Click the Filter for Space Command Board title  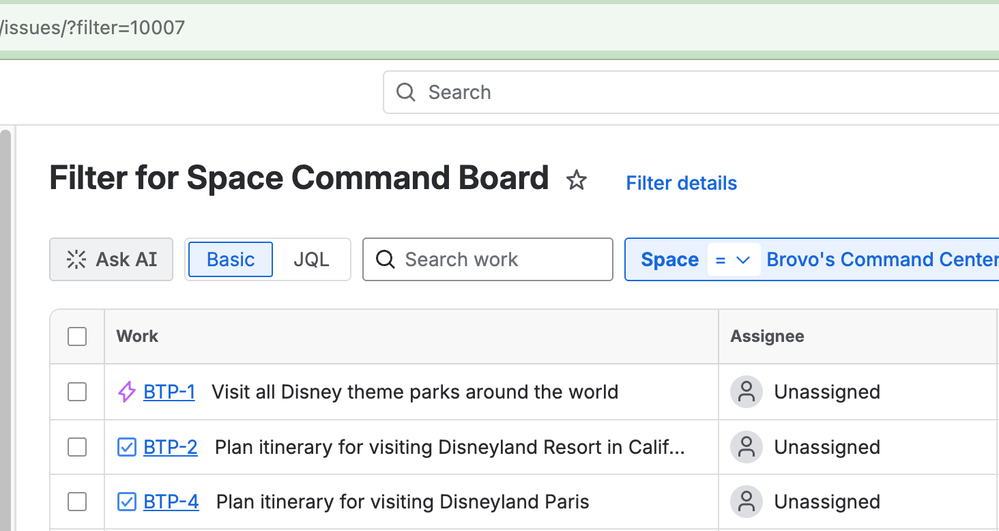[299, 178]
